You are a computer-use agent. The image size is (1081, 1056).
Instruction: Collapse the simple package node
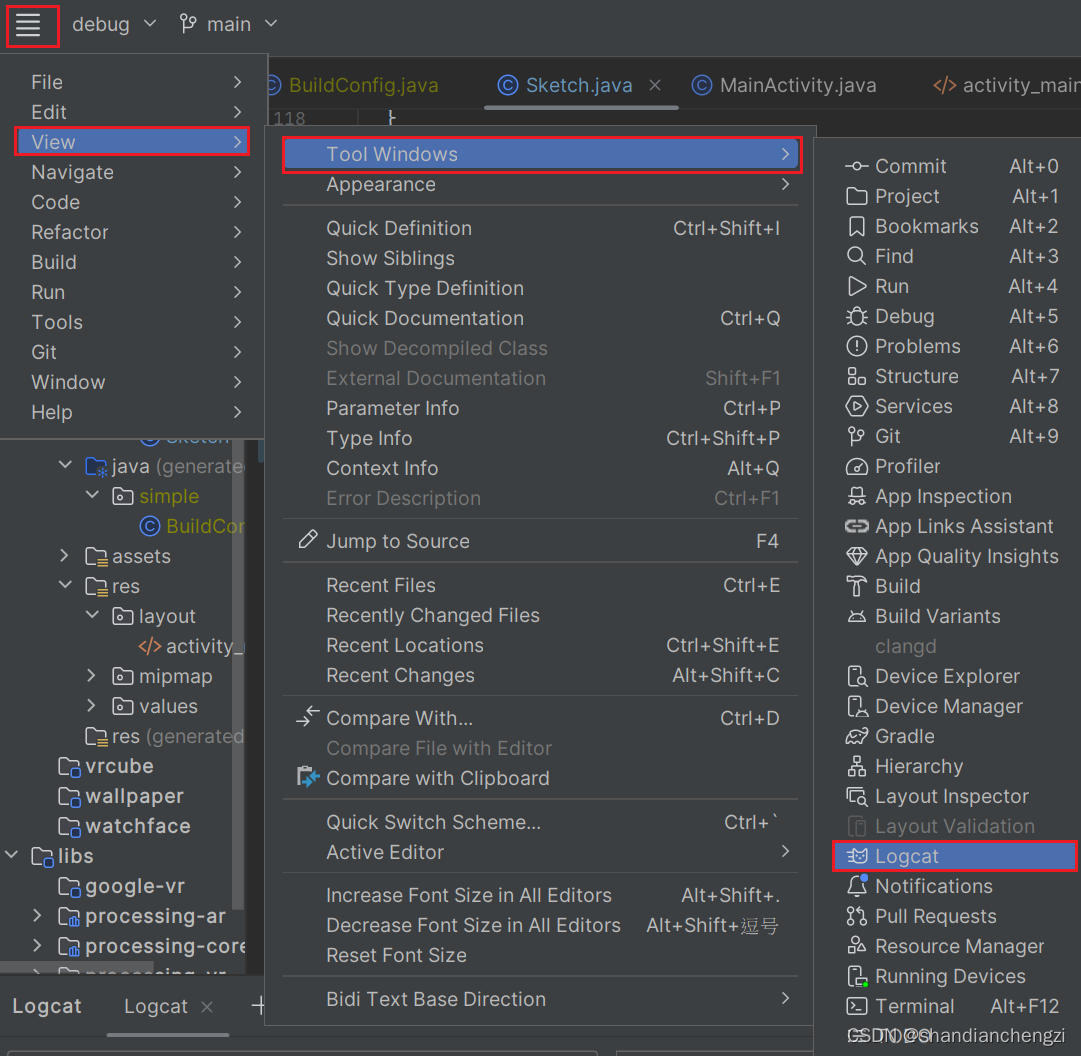92,495
